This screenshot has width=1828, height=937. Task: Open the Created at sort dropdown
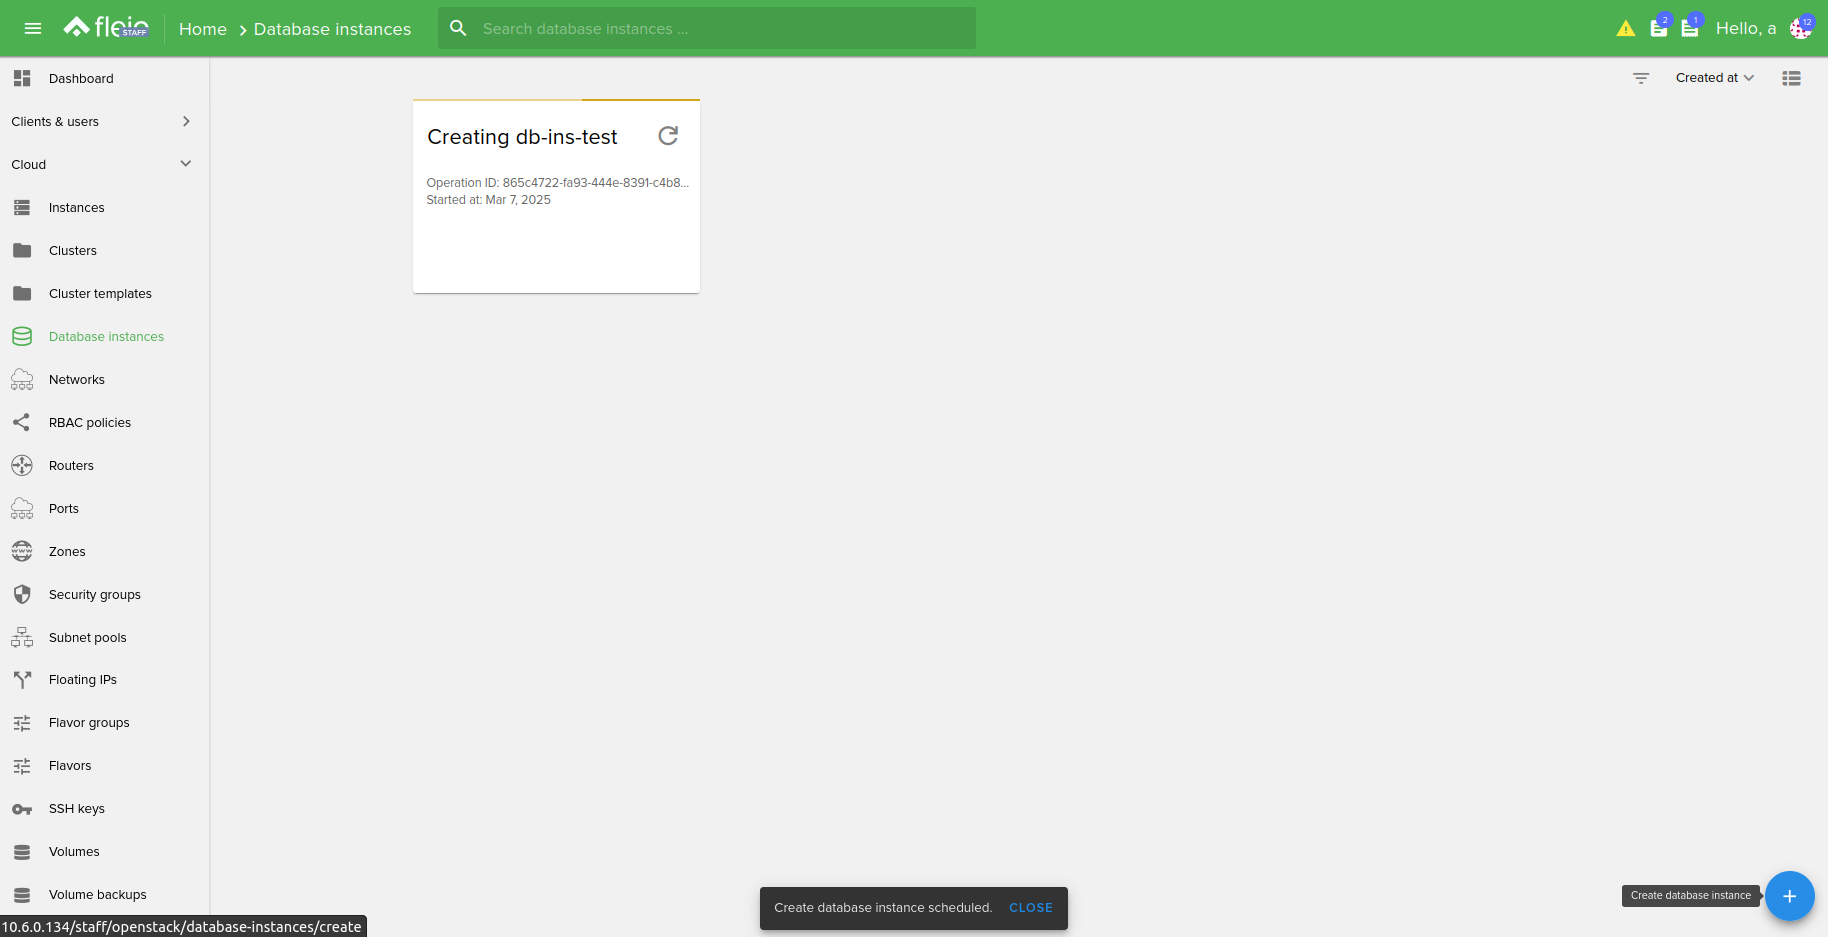coord(1714,78)
